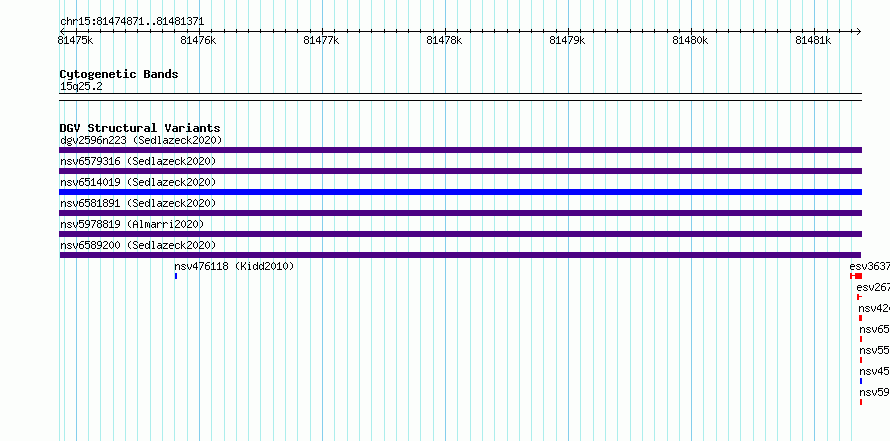Click the bright blue nsv6514019 variant bar
The image size is (890, 441).
460,192
